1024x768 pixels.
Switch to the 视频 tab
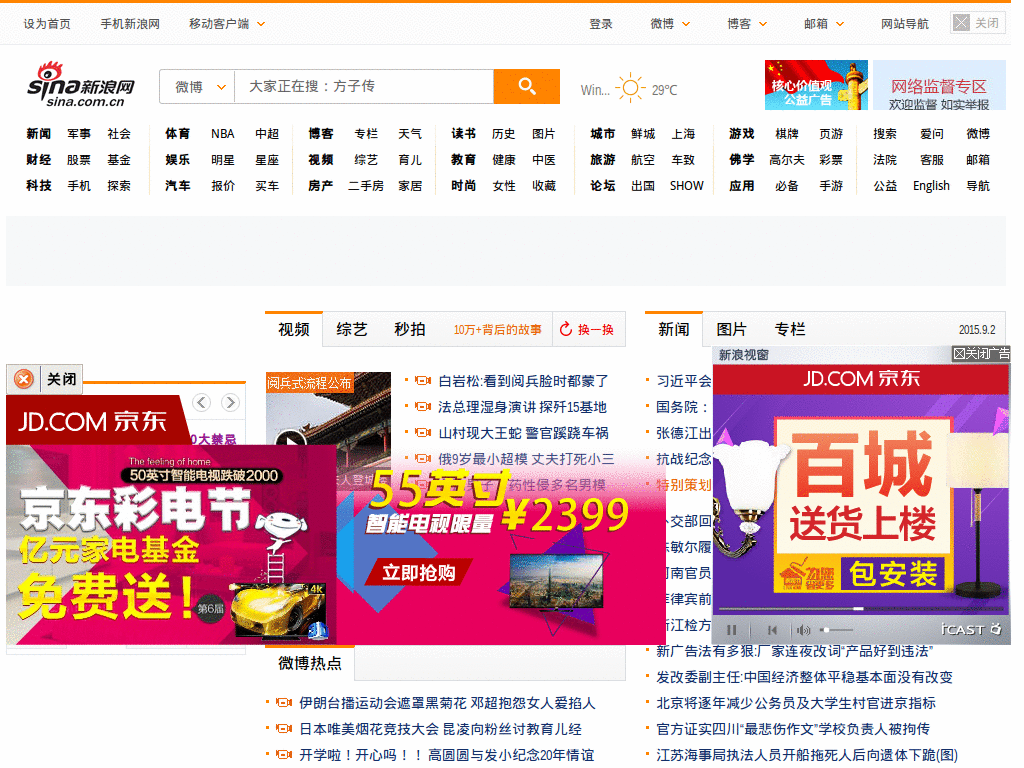click(x=294, y=329)
